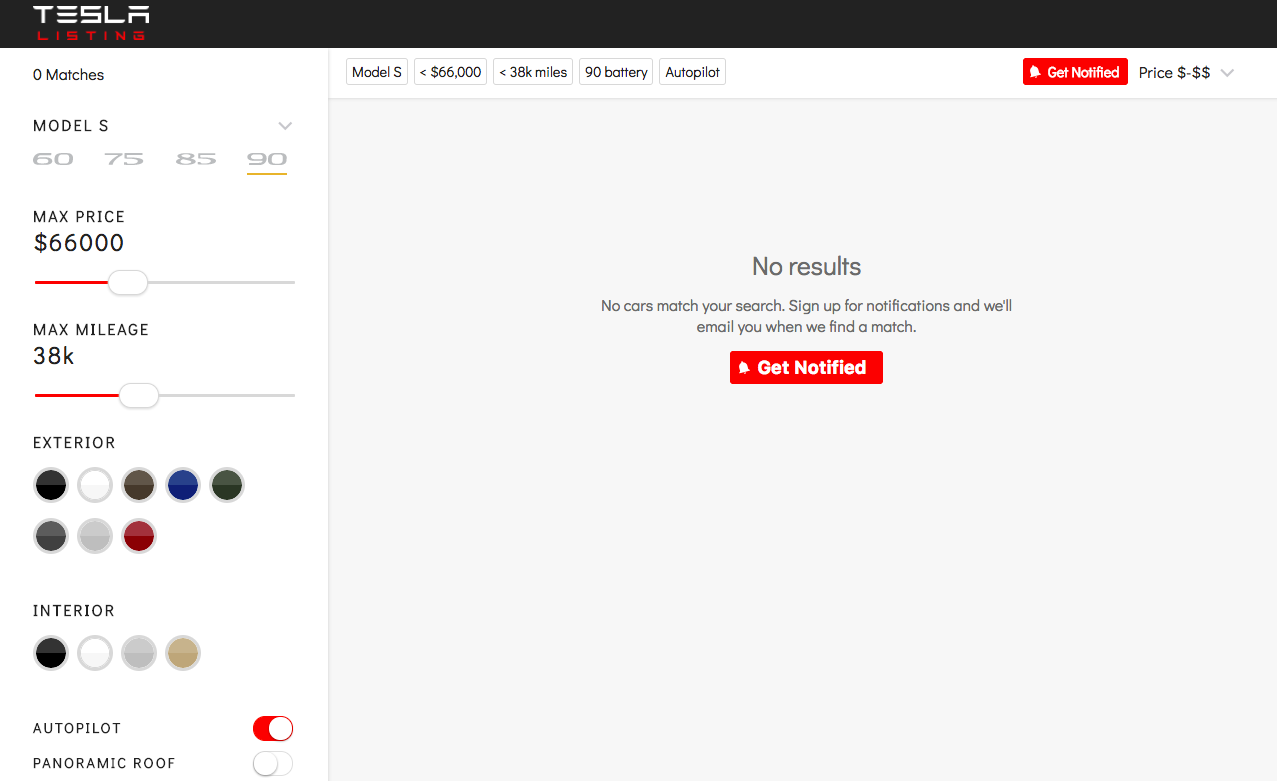Turn off the Autopilot toggle
This screenshot has height=781, width=1277.
click(x=273, y=728)
